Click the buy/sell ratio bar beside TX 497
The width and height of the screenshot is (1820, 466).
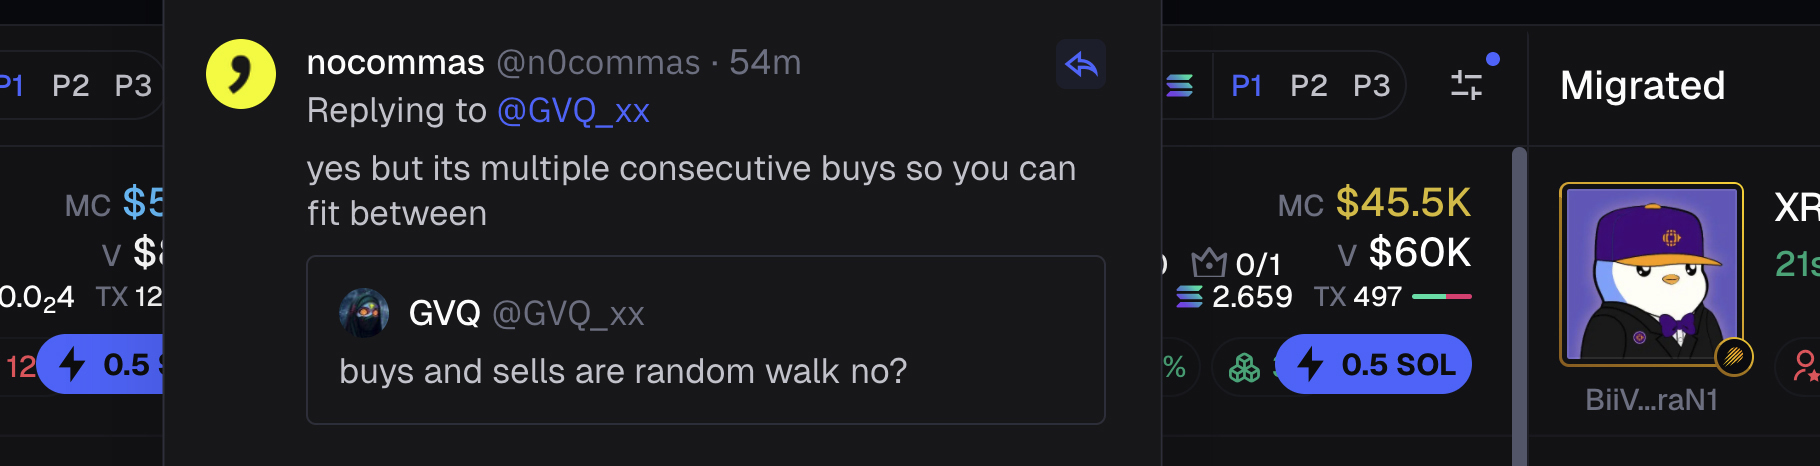pyautogui.click(x=1441, y=297)
